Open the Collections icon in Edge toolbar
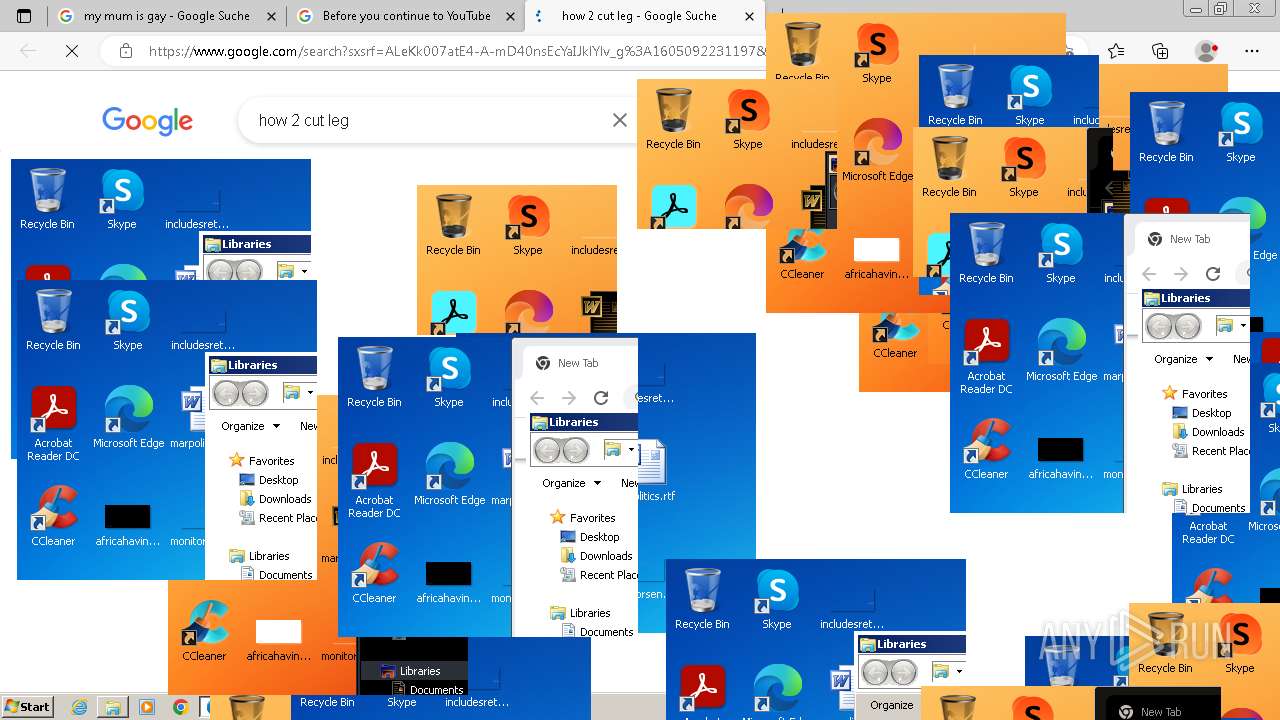1280x720 pixels. pyautogui.click(x=1160, y=51)
